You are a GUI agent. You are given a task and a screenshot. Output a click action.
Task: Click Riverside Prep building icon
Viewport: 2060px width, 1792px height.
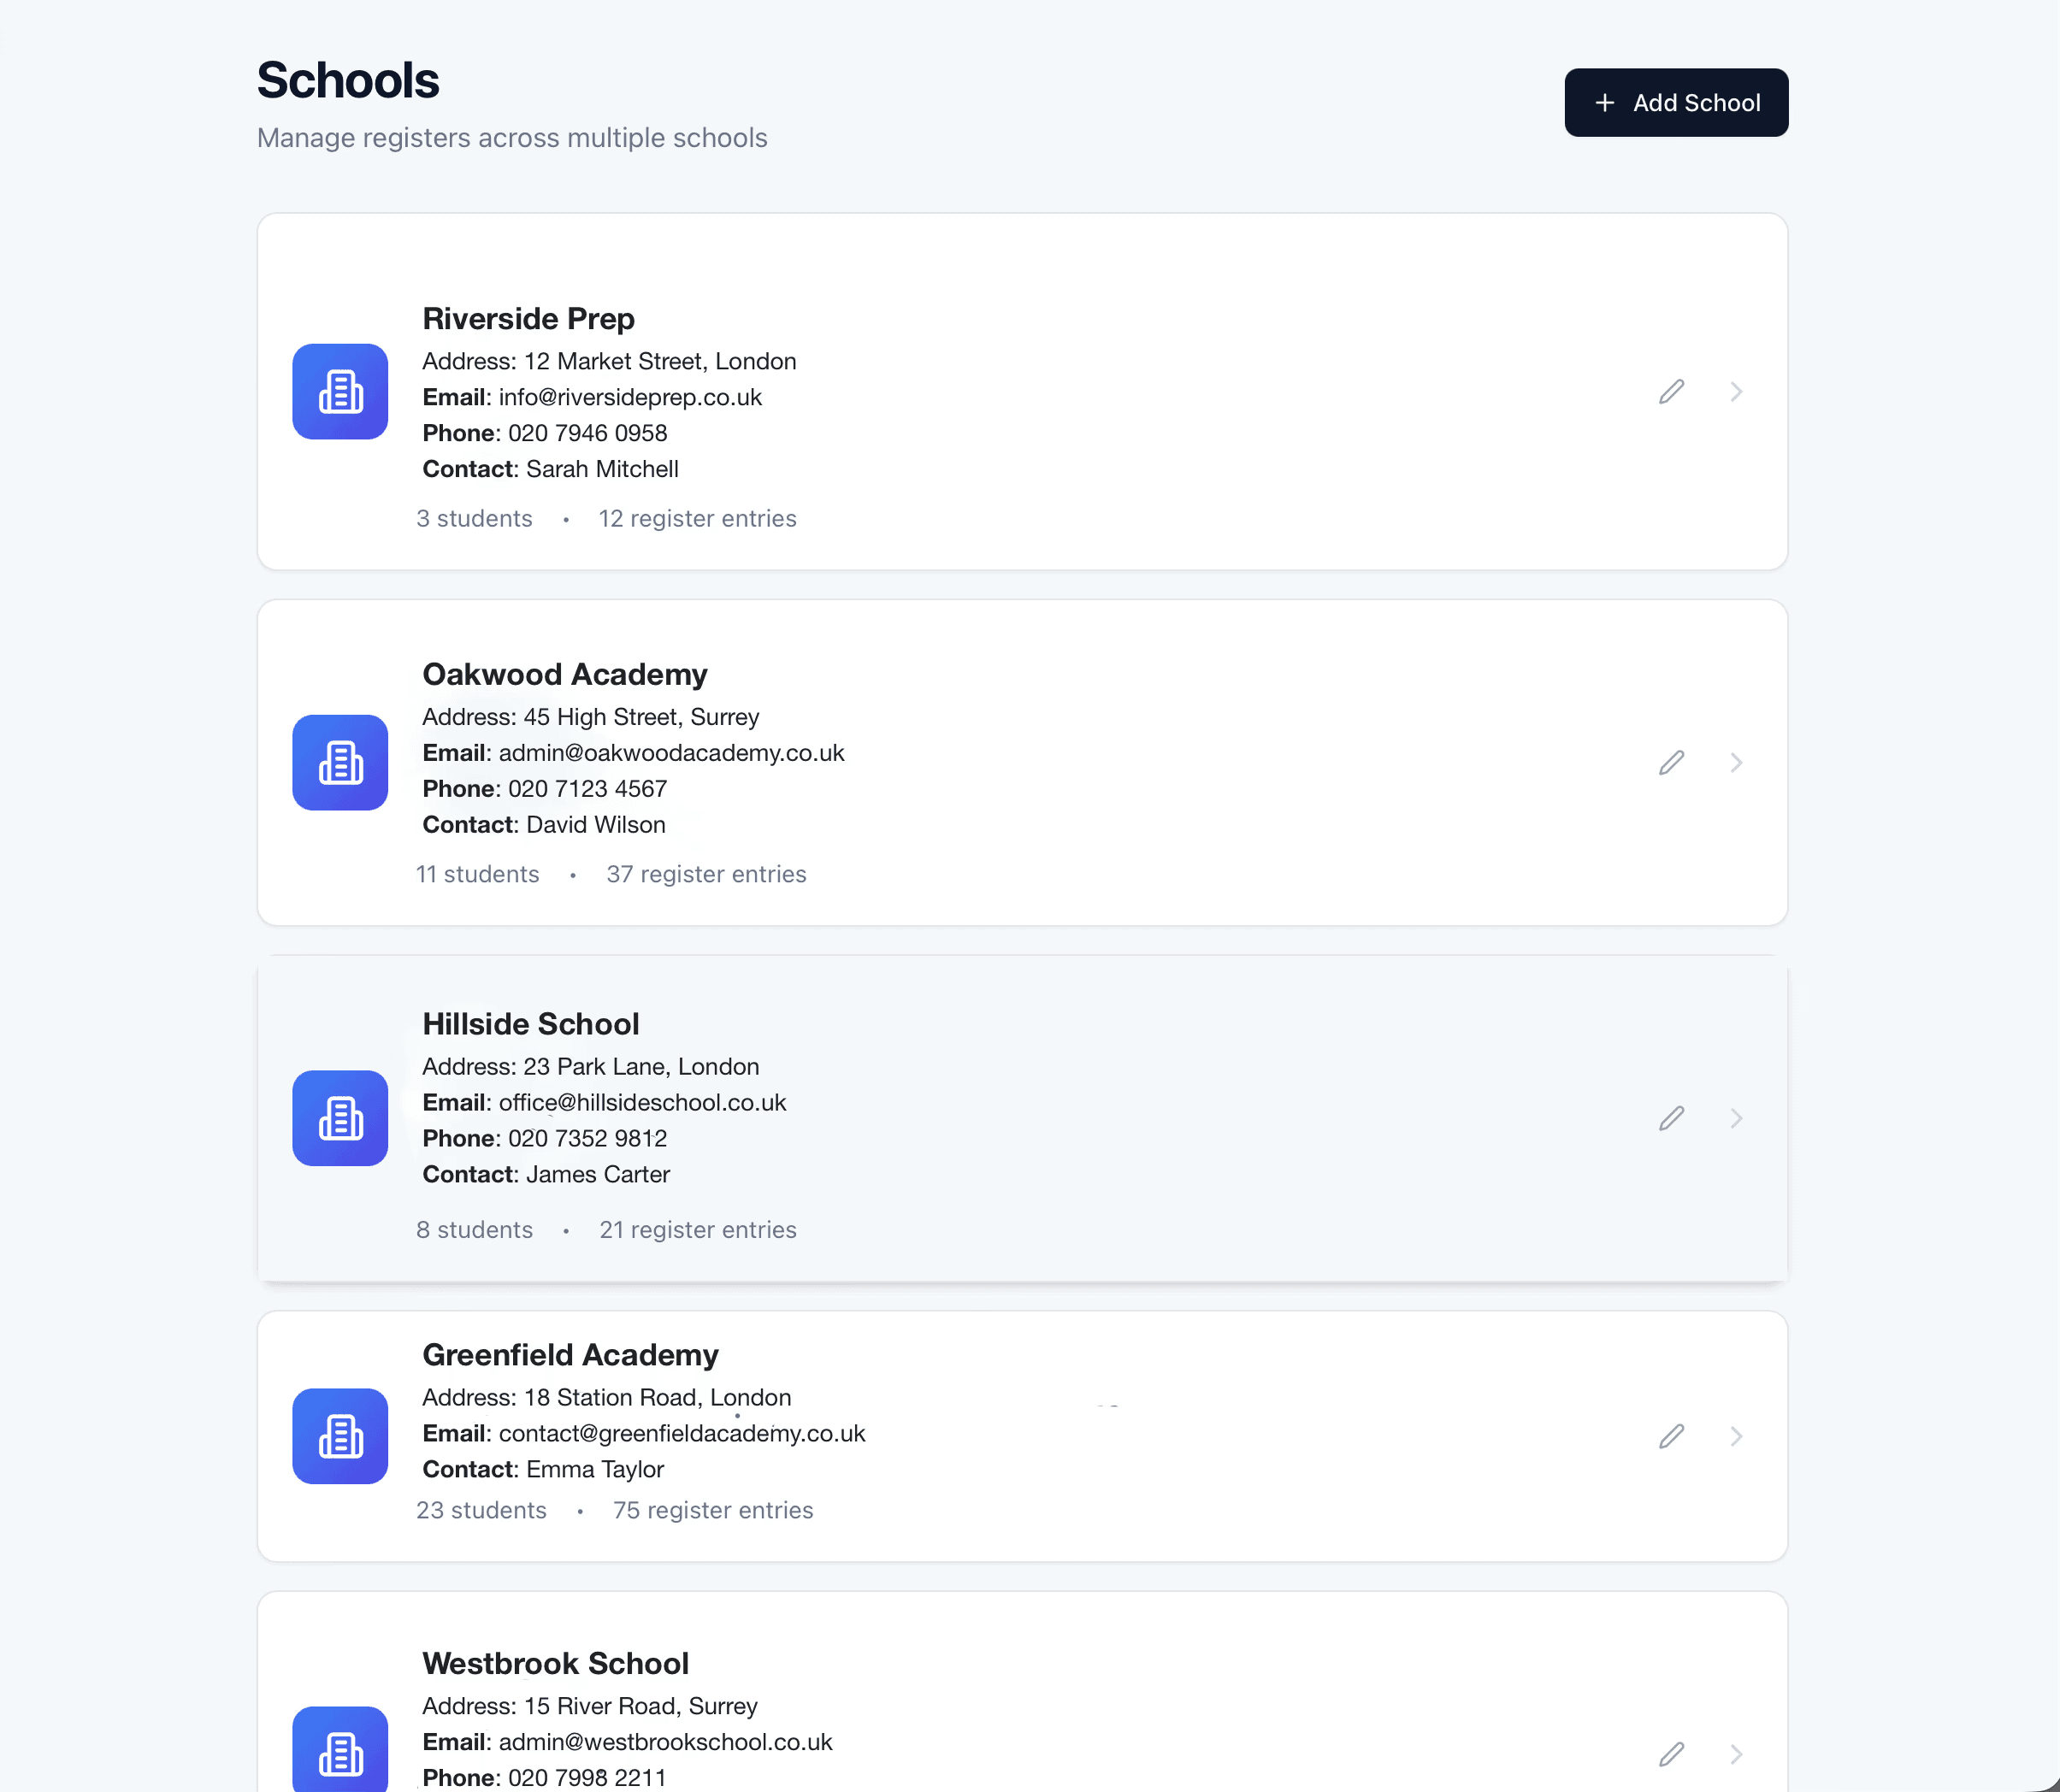(340, 392)
